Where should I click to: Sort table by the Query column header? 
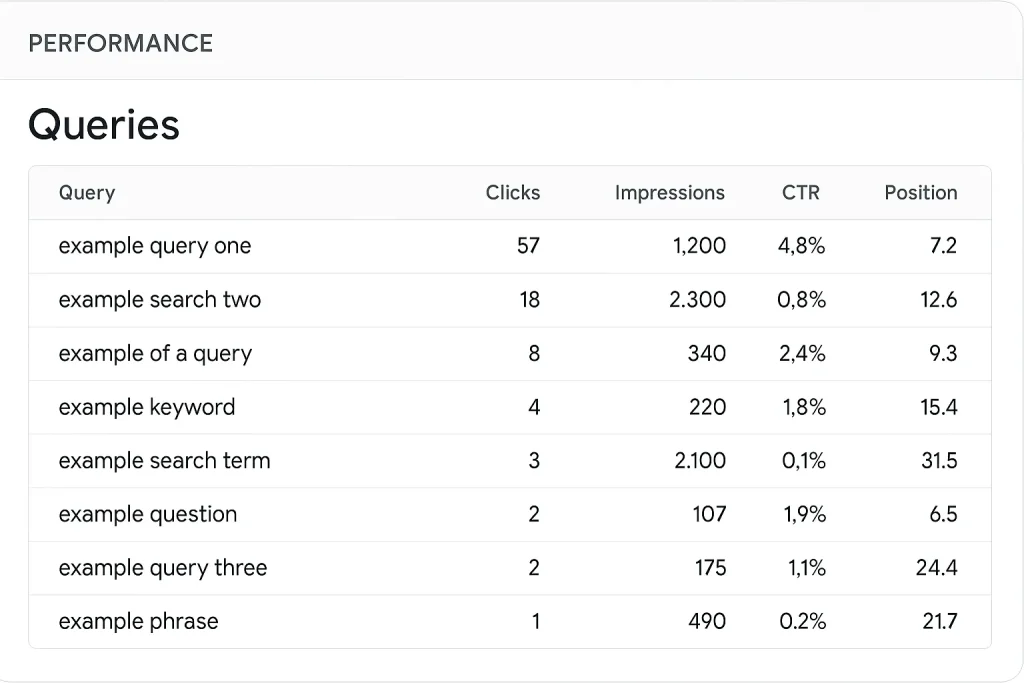pyautogui.click(x=86, y=193)
